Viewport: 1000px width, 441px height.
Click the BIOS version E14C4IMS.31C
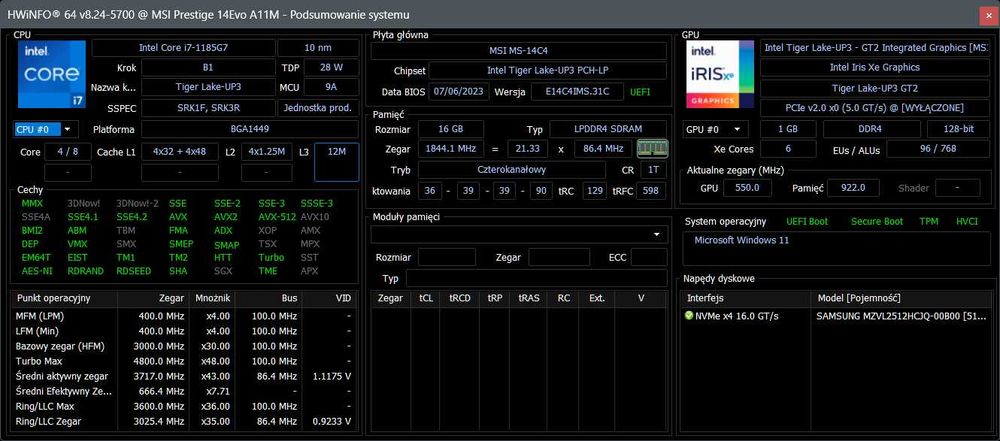coord(577,92)
